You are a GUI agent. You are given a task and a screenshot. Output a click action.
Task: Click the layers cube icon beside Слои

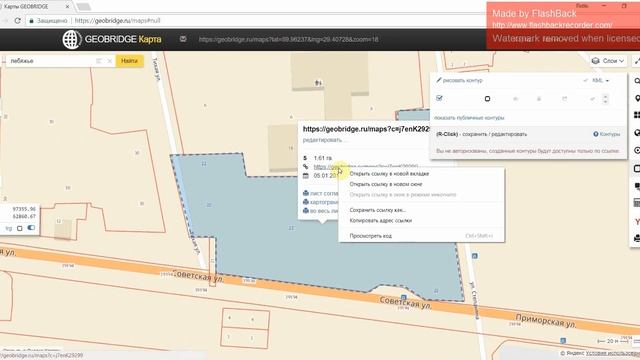pyautogui.click(x=596, y=61)
